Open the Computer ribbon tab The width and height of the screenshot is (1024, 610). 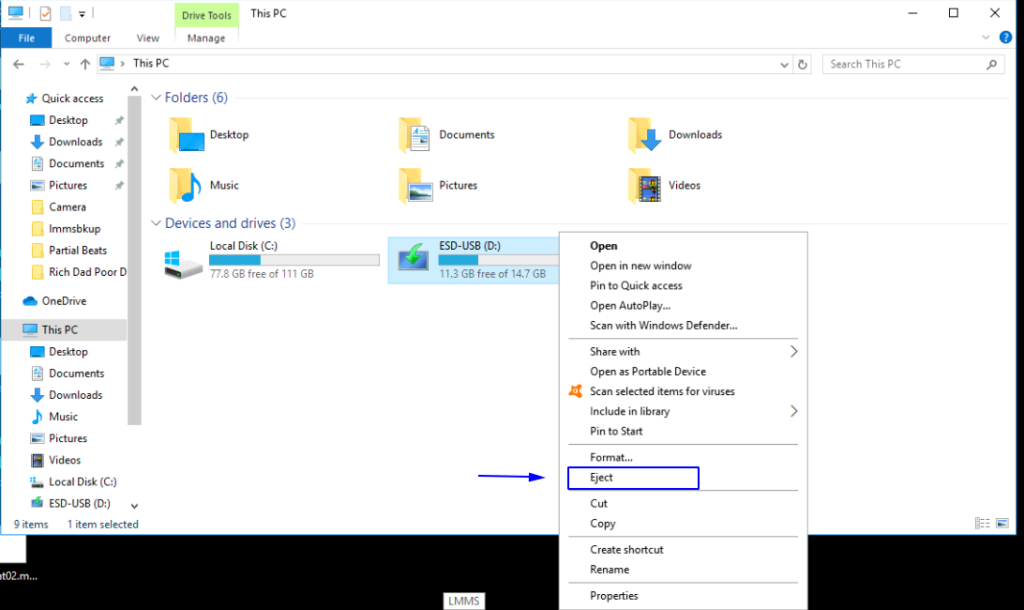(x=88, y=38)
